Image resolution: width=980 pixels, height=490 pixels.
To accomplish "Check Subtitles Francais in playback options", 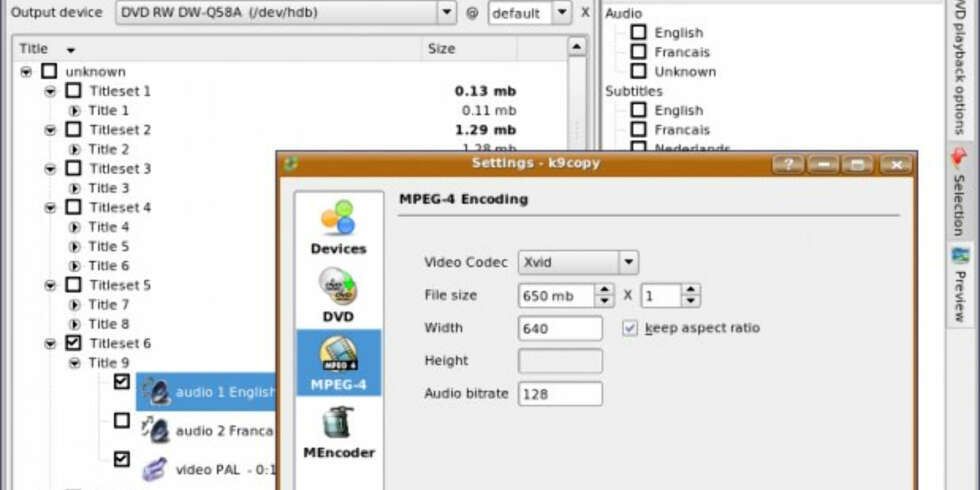I will click(x=638, y=129).
